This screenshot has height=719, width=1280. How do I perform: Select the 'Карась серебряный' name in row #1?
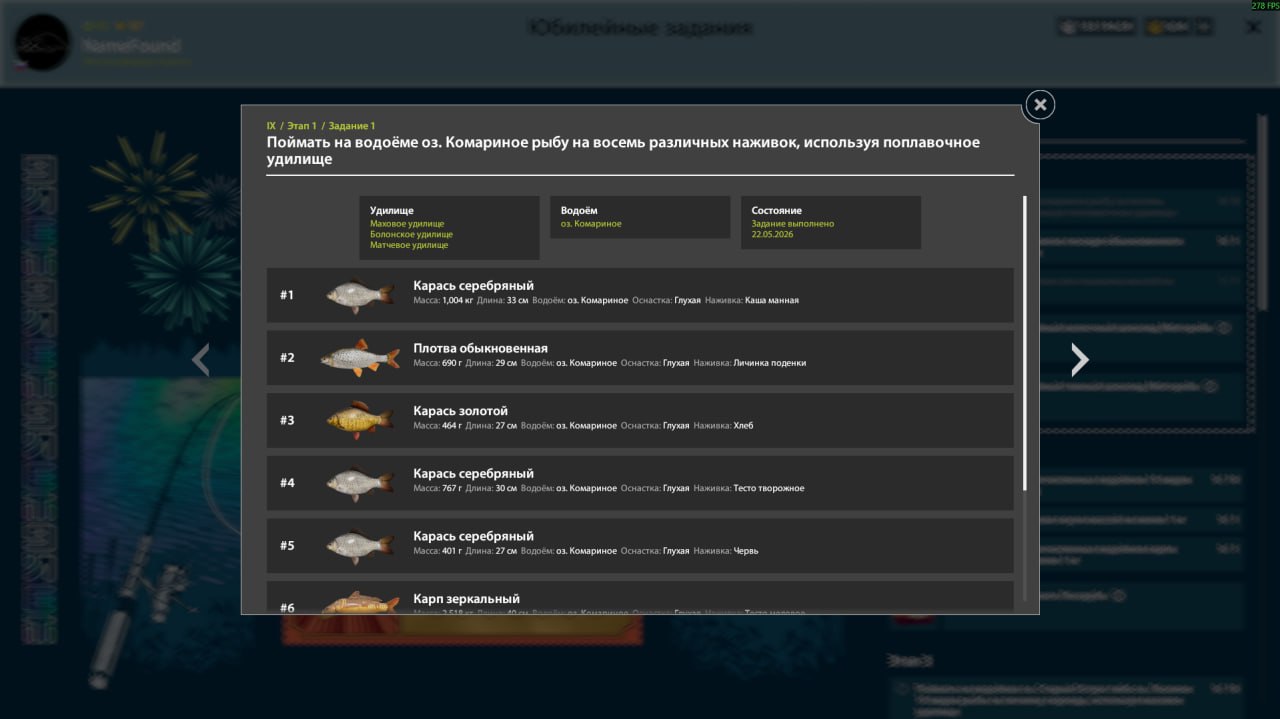474,285
